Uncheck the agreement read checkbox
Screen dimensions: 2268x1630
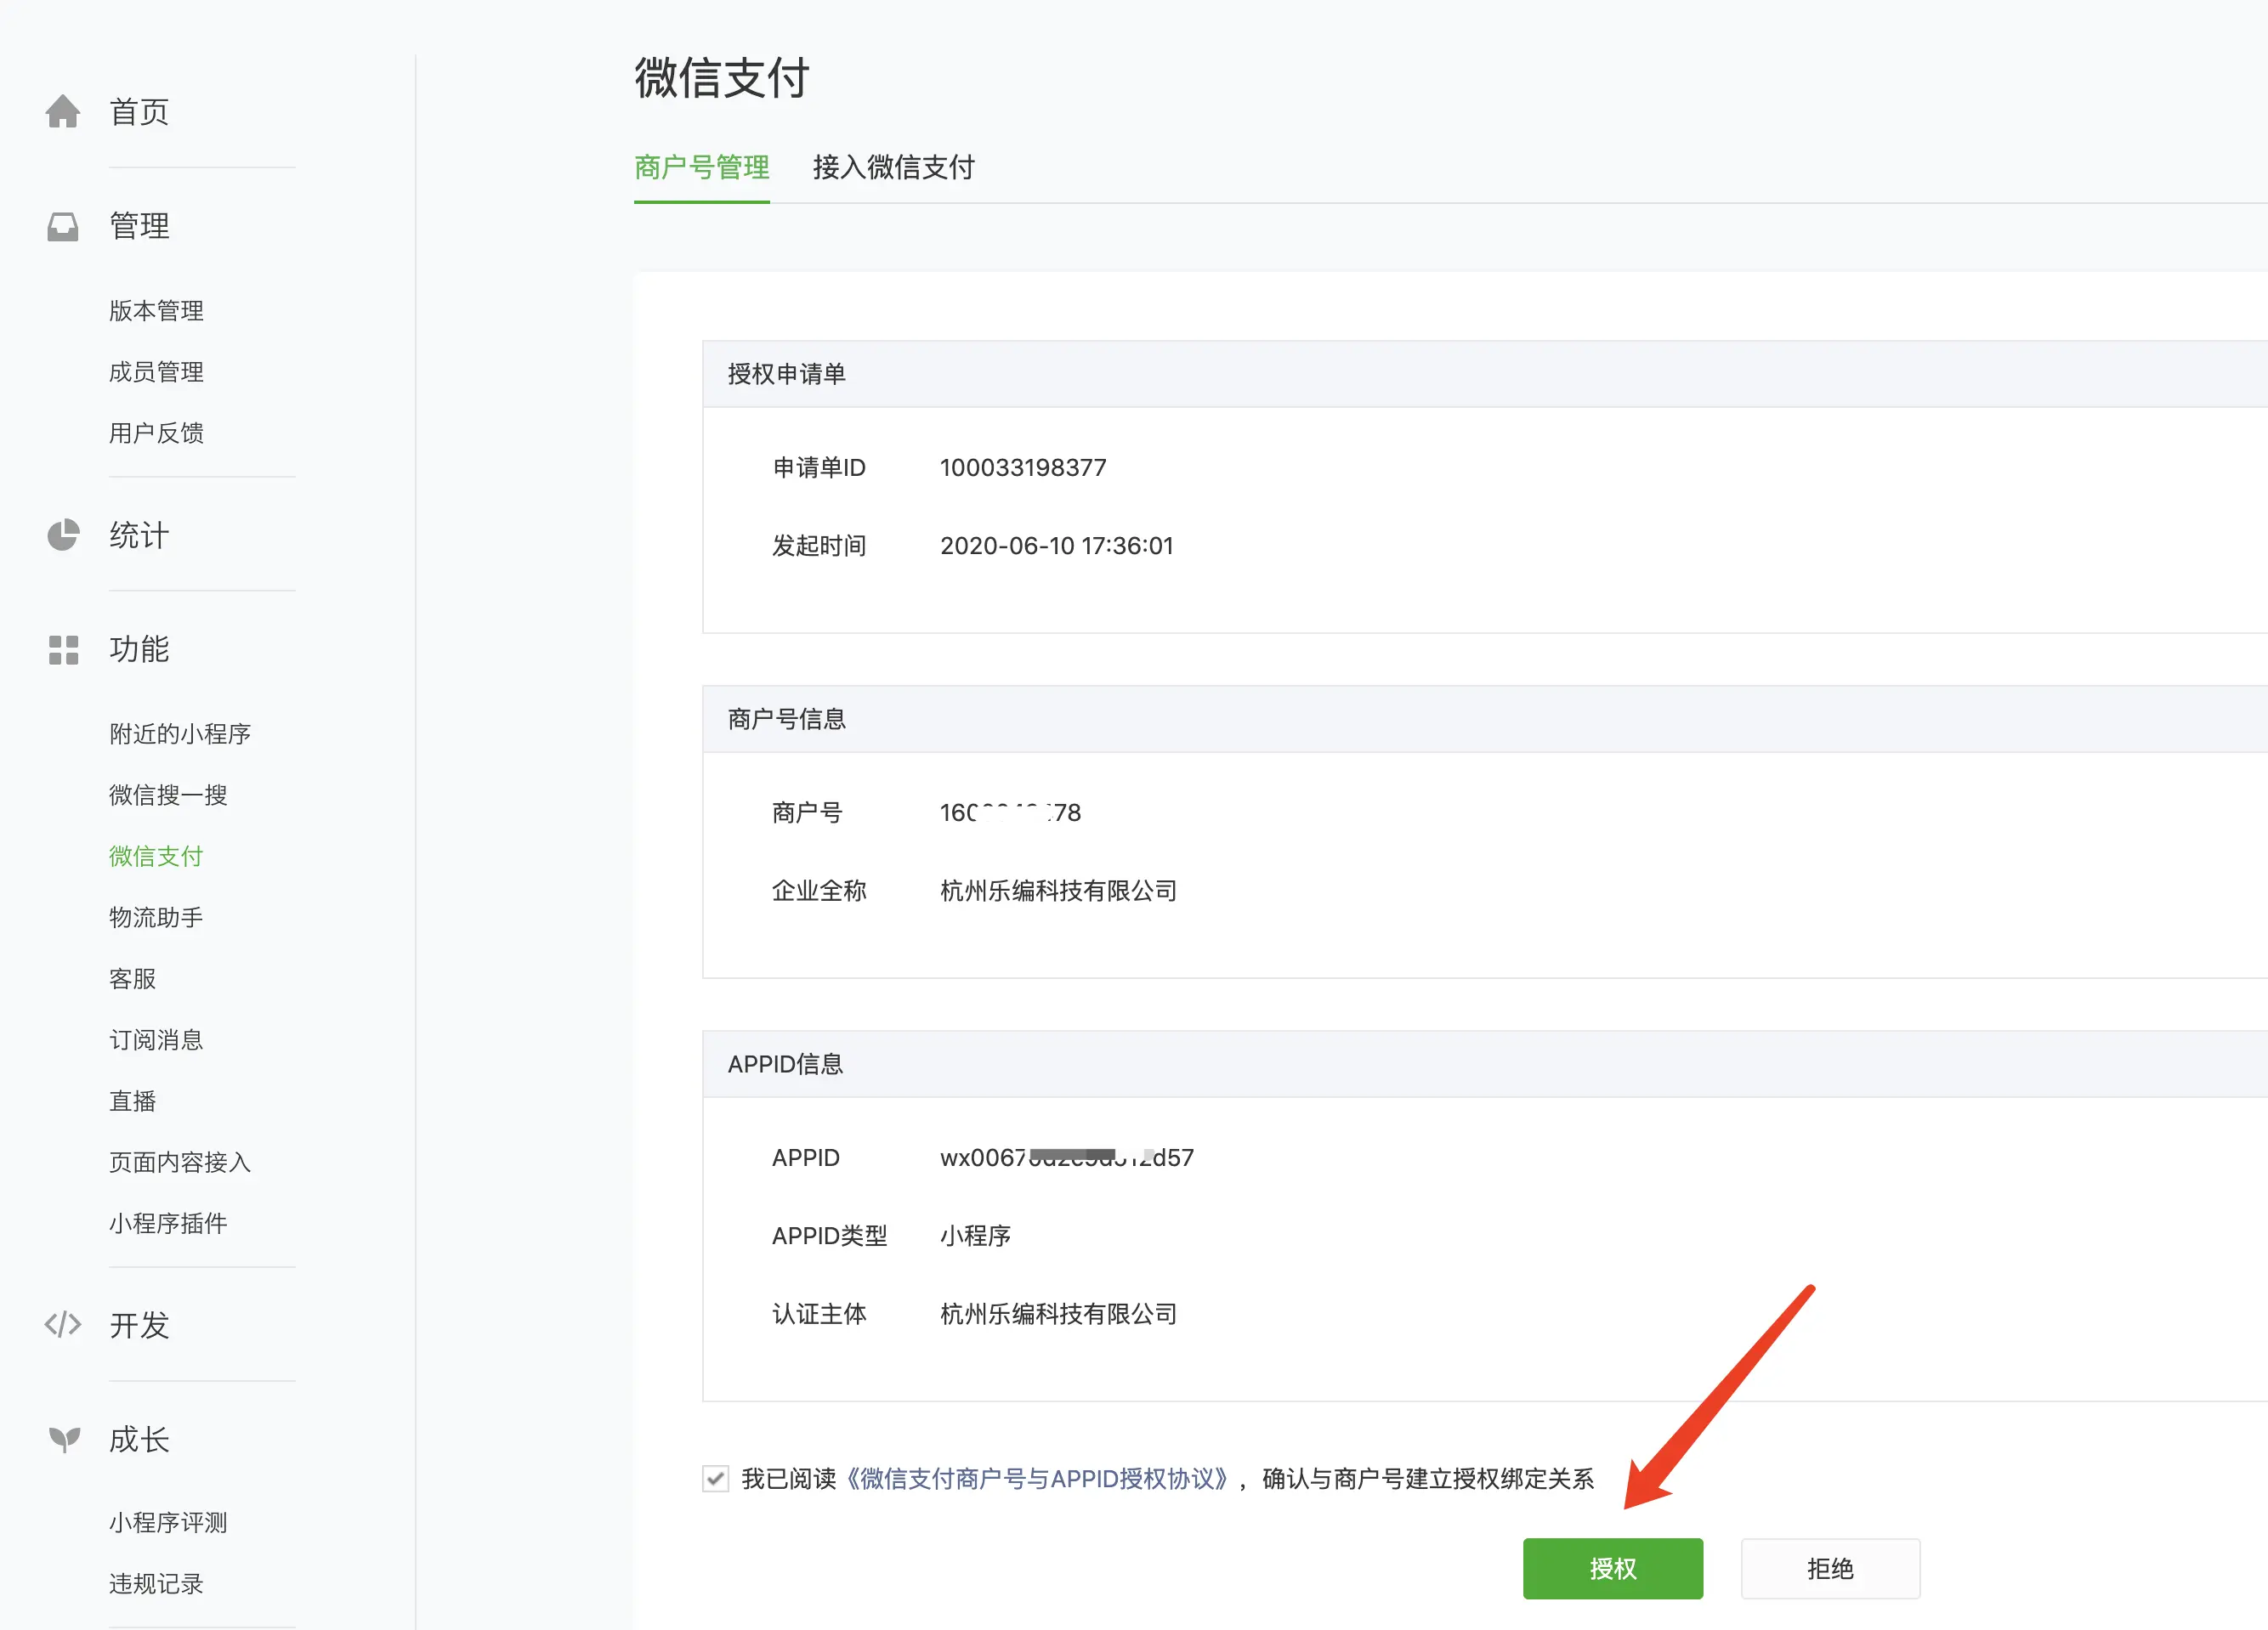click(715, 1478)
